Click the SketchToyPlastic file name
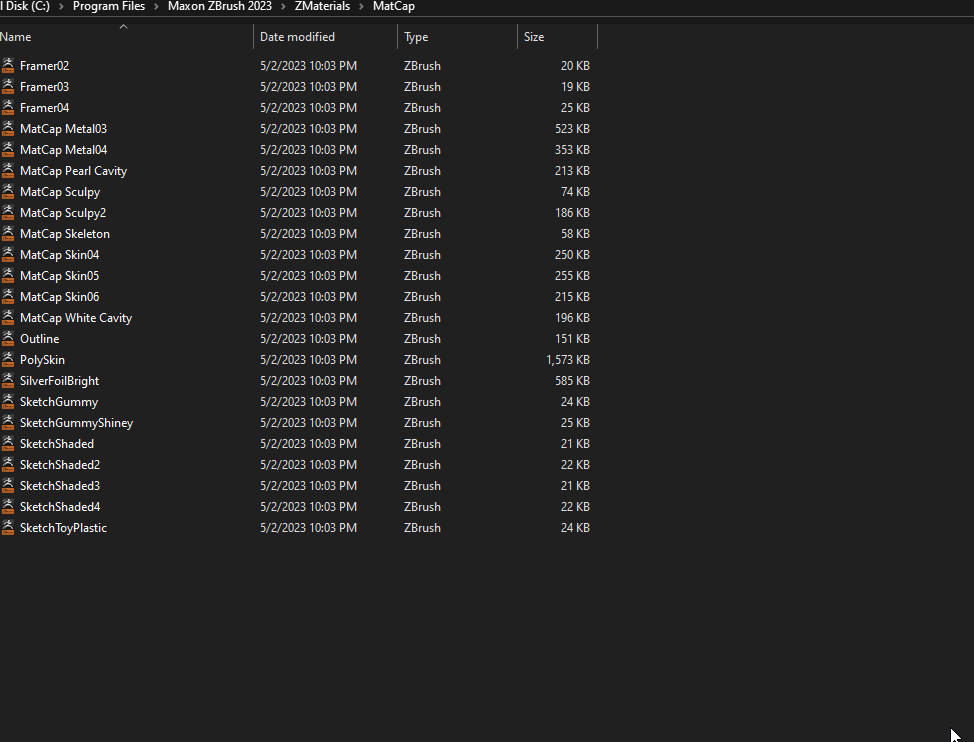This screenshot has width=974, height=742. point(63,527)
